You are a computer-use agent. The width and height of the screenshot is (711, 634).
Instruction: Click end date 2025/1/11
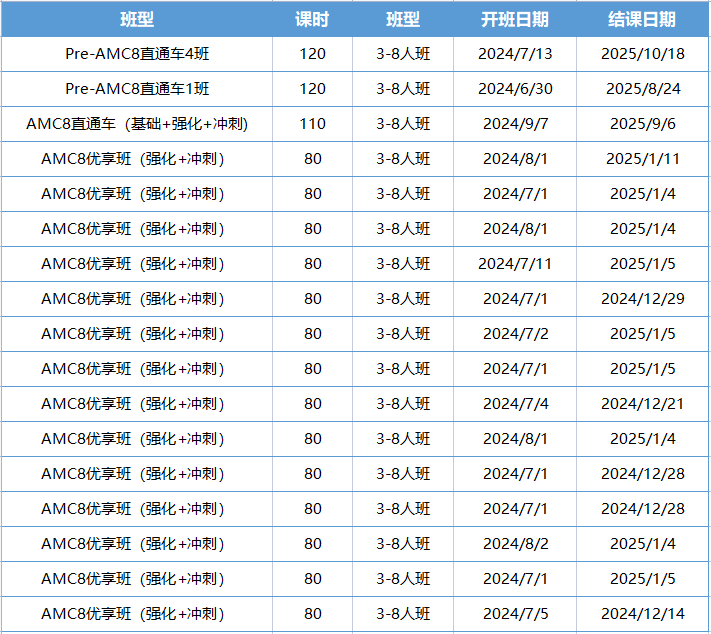(643, 159)
